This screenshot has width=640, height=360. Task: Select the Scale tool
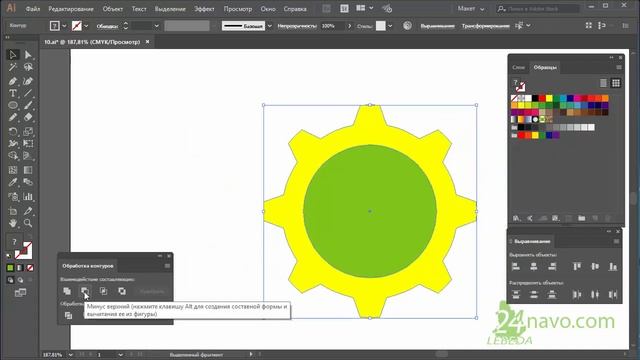pyautogui.click(x=28, y=131)
